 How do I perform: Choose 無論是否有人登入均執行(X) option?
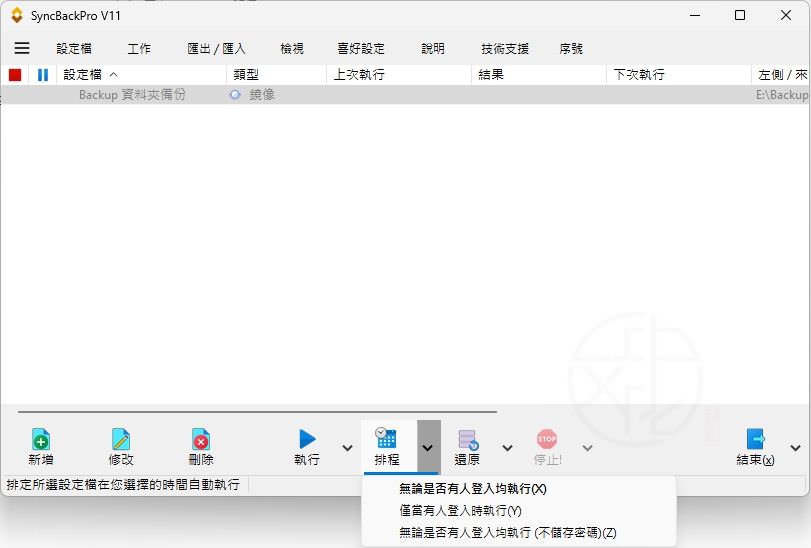pyautogui.click(x=472, y=489)
